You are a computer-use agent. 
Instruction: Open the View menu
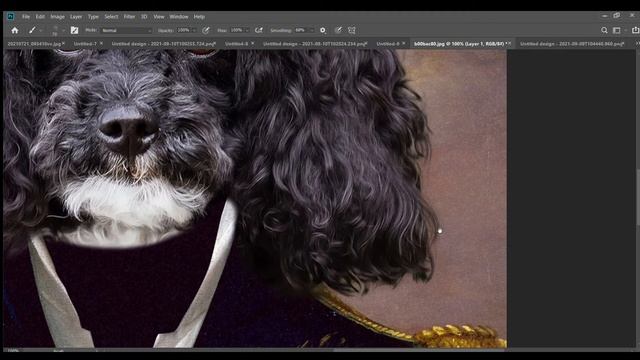click(159, 17)
